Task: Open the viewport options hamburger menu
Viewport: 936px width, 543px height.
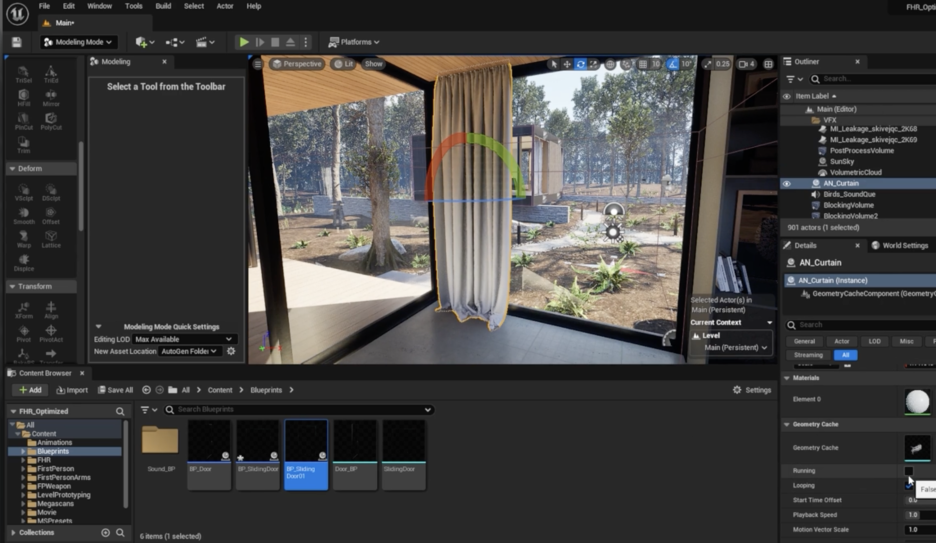Action: tap(257, 64)
